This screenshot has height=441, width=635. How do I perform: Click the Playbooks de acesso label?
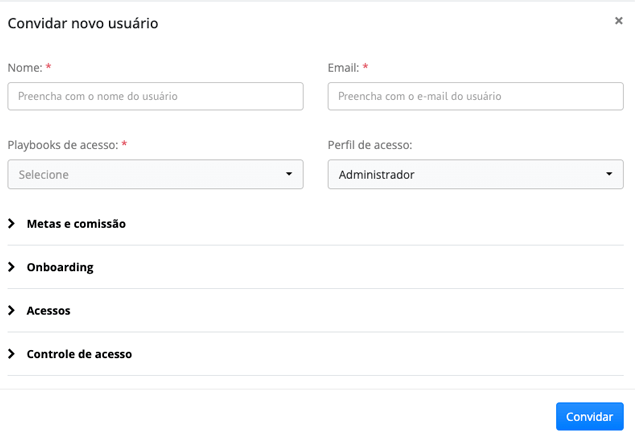point(63,145)
